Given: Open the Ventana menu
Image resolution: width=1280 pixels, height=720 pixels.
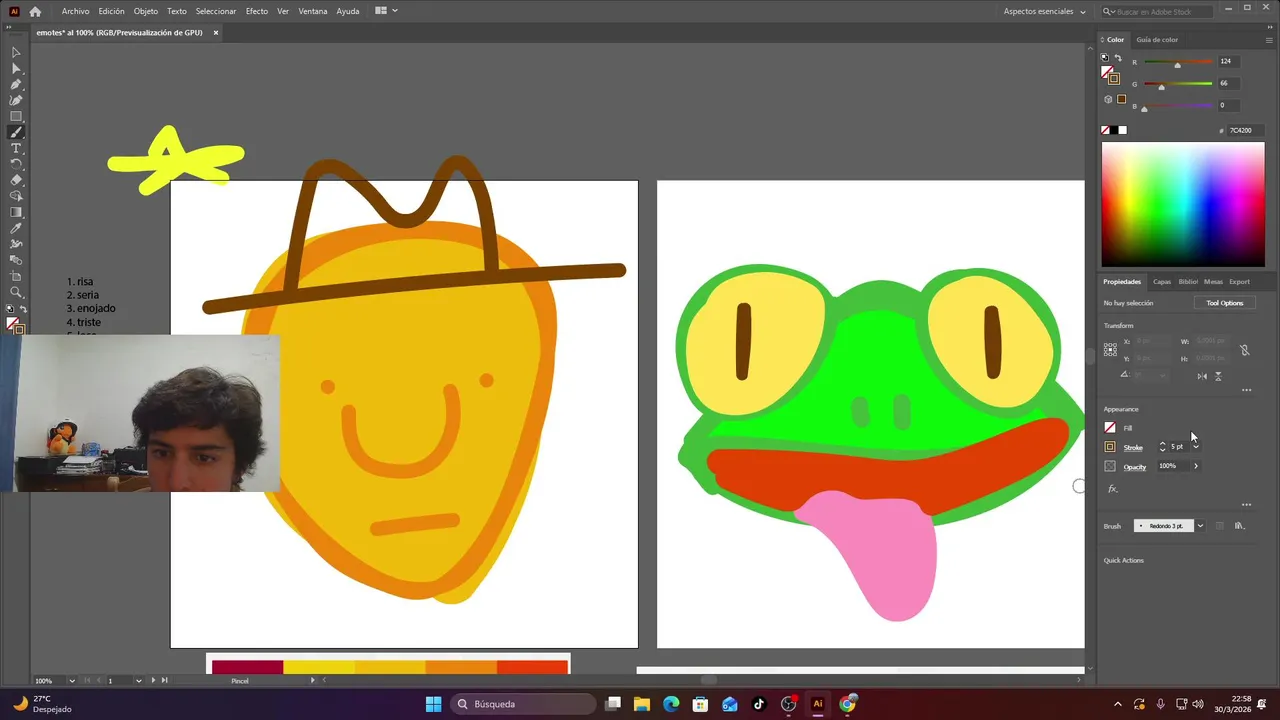Looking at the screenshot, I should [313, 11].
